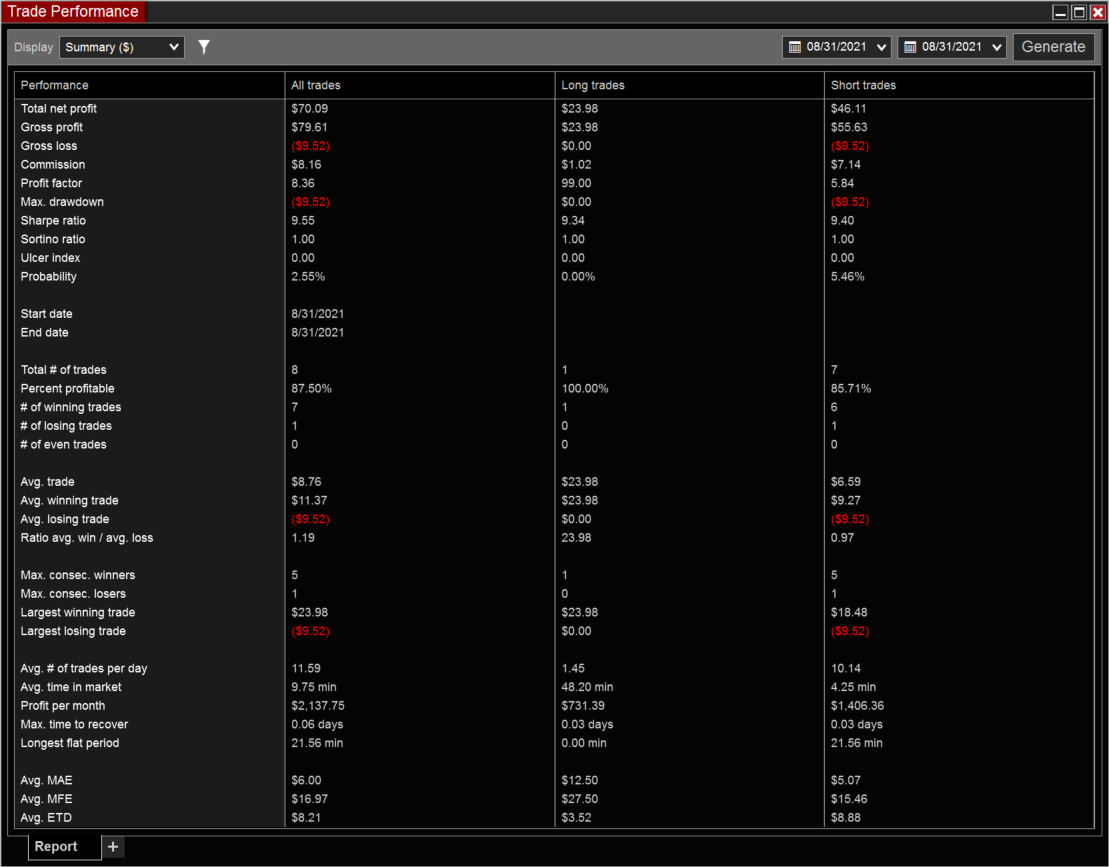Screen dimensions: 1109x867
Task: Minimize the Trade Performance window
Action: (1060, 12)
